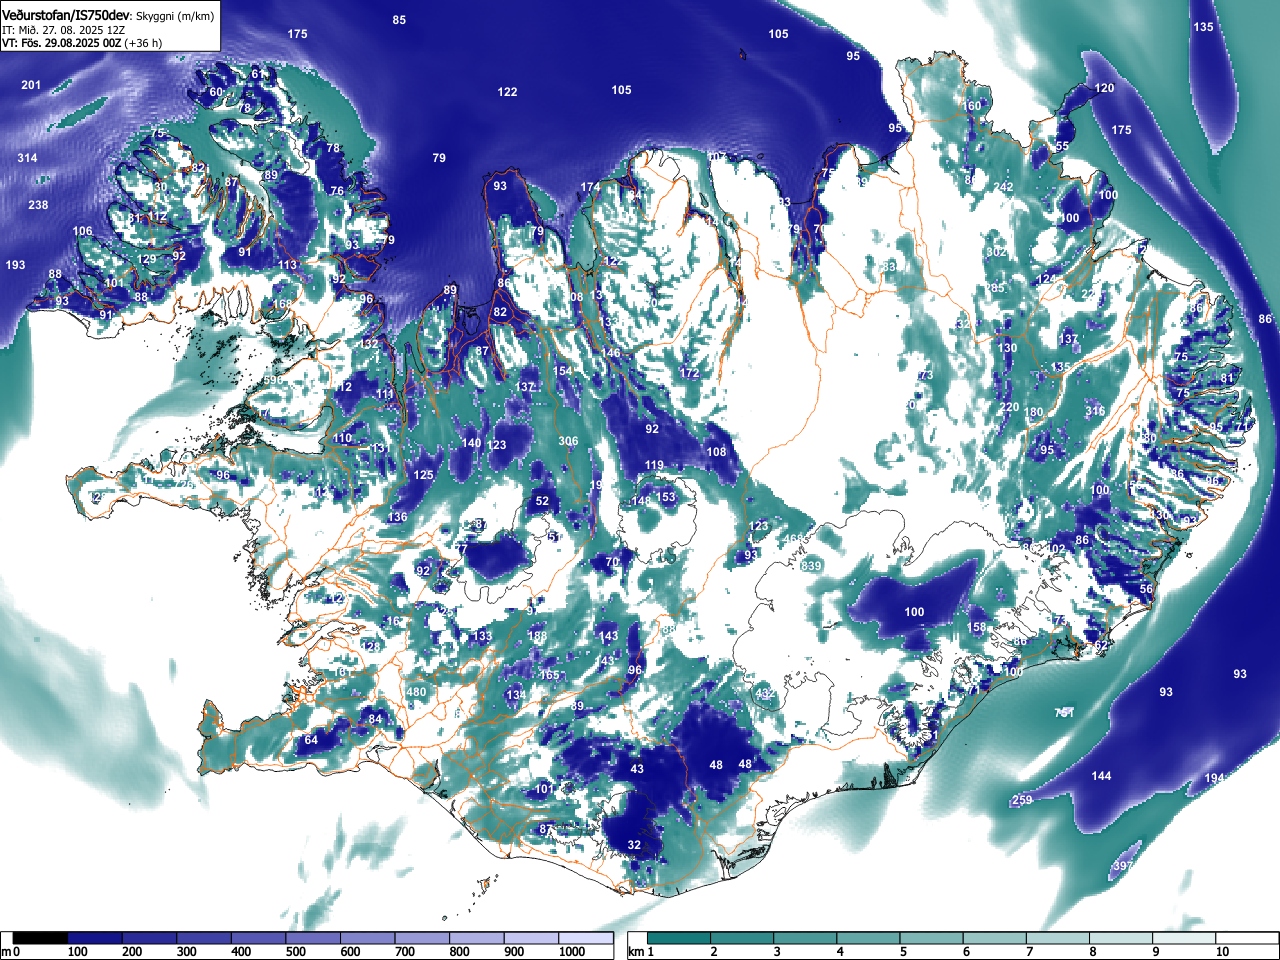Click the visibility value '432'
Viewport: 1280px width, 960px height.
(x=765, y=694)
